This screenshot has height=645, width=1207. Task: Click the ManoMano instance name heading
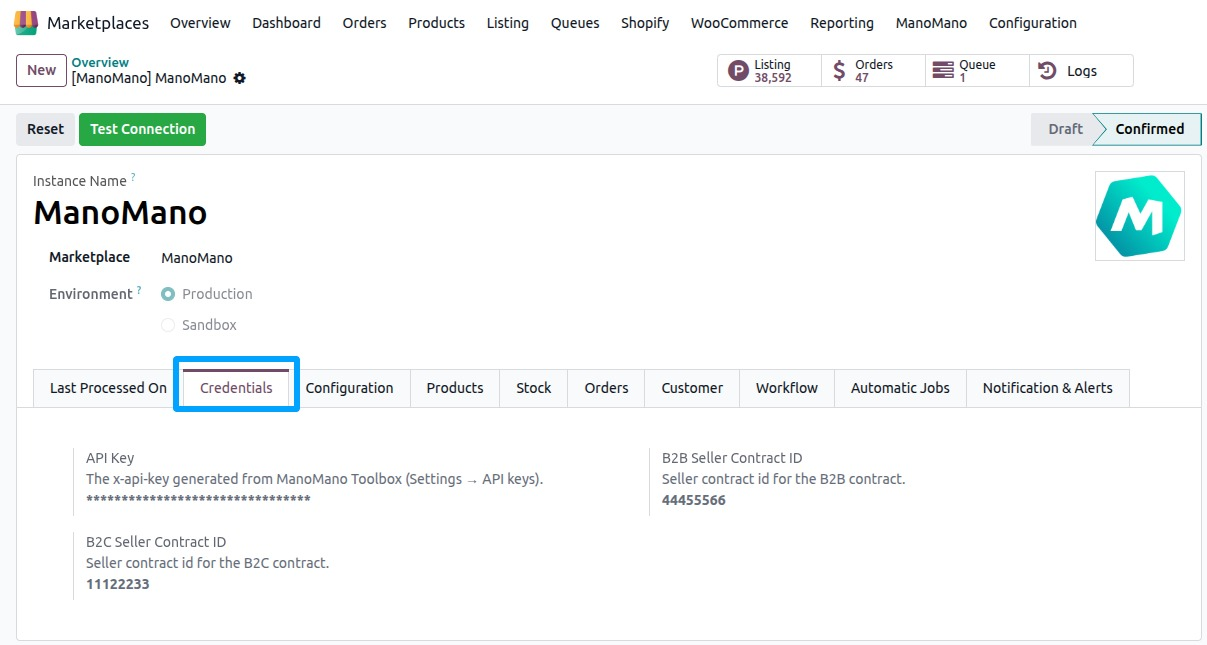(120, 213)
